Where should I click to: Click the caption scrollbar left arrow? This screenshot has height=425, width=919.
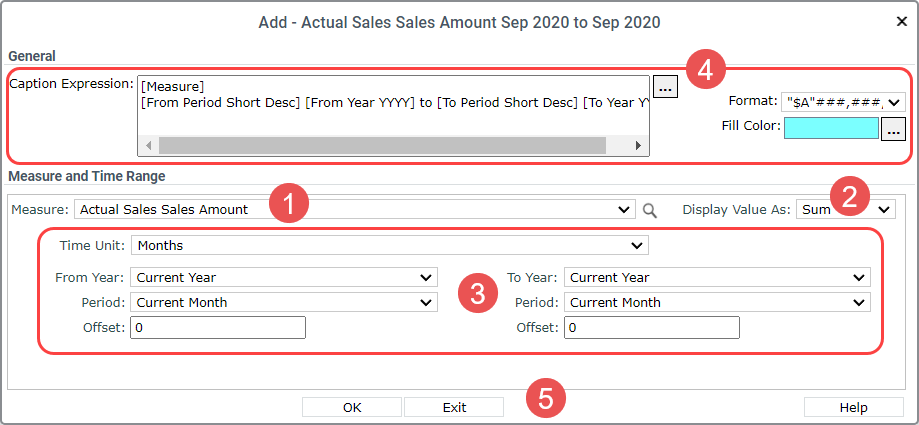pyautogui.click(x=148, y=145)
